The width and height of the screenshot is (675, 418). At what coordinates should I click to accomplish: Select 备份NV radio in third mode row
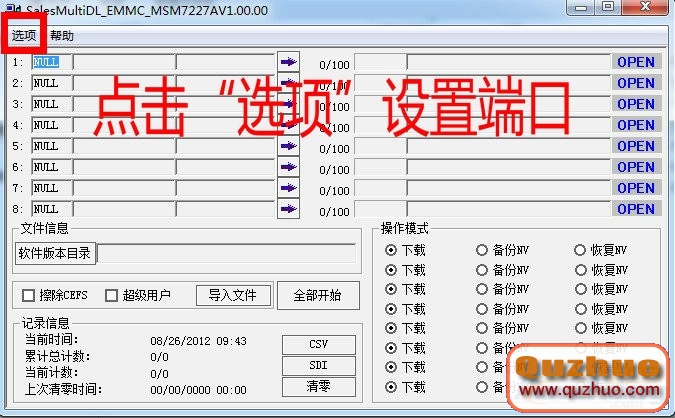tap(482, 289)
